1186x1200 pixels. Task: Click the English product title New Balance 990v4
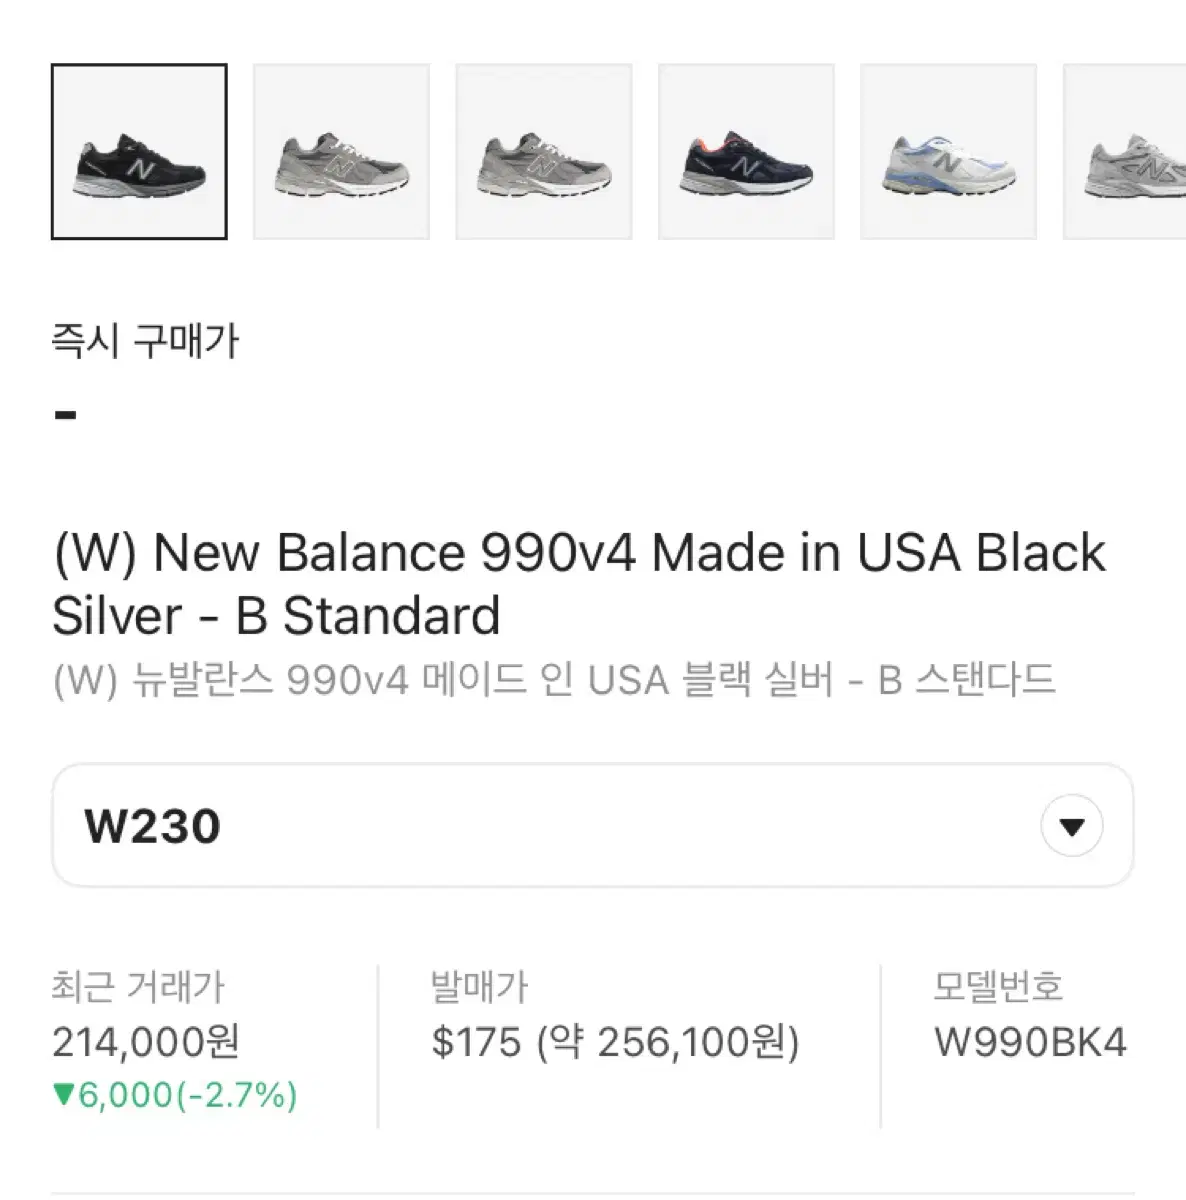(579, 583)
